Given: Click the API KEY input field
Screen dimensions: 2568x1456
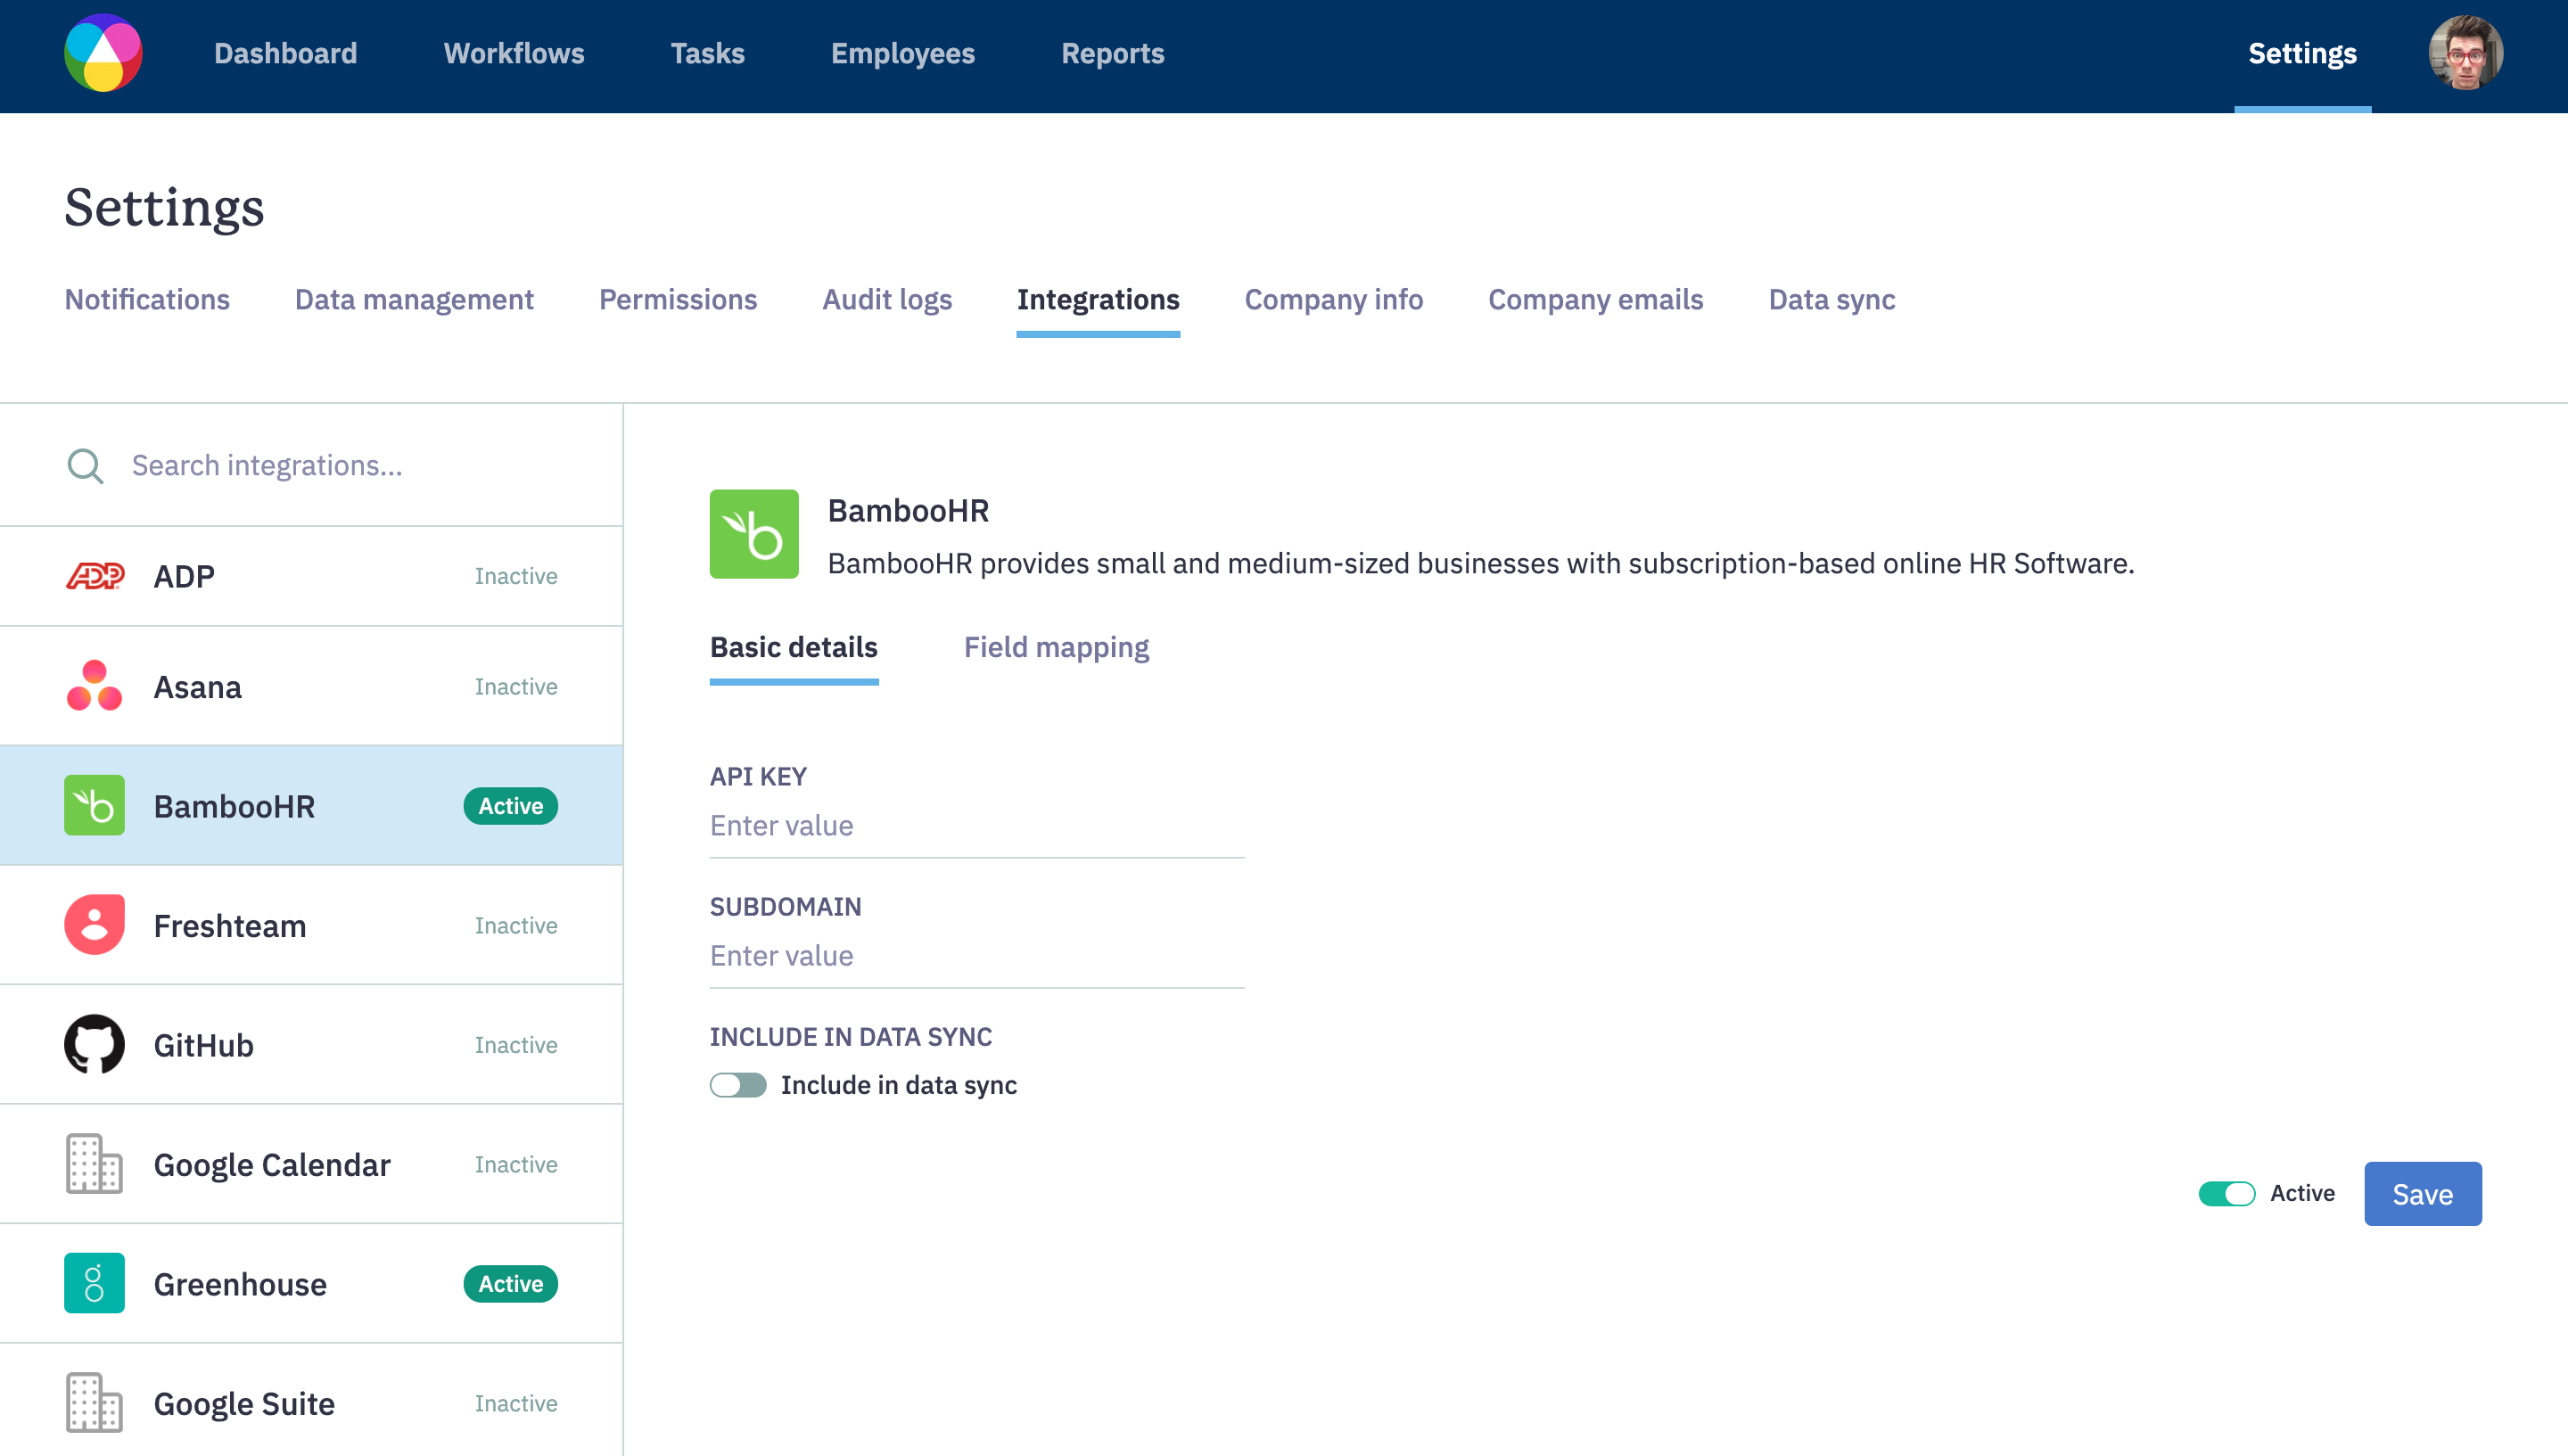Looking at the screenshot, I should tap(976, 826).
